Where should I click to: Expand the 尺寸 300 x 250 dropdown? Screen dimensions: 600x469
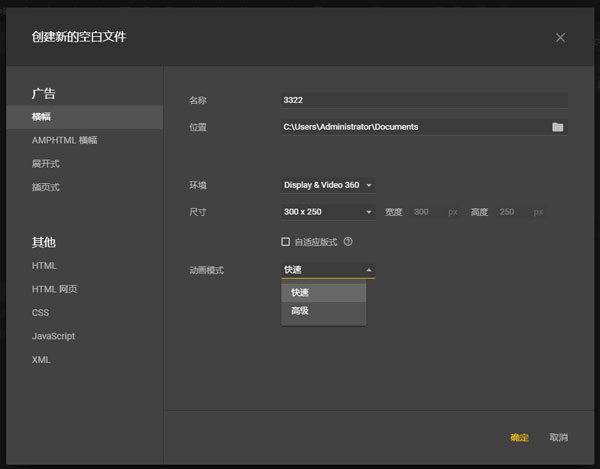328,212
